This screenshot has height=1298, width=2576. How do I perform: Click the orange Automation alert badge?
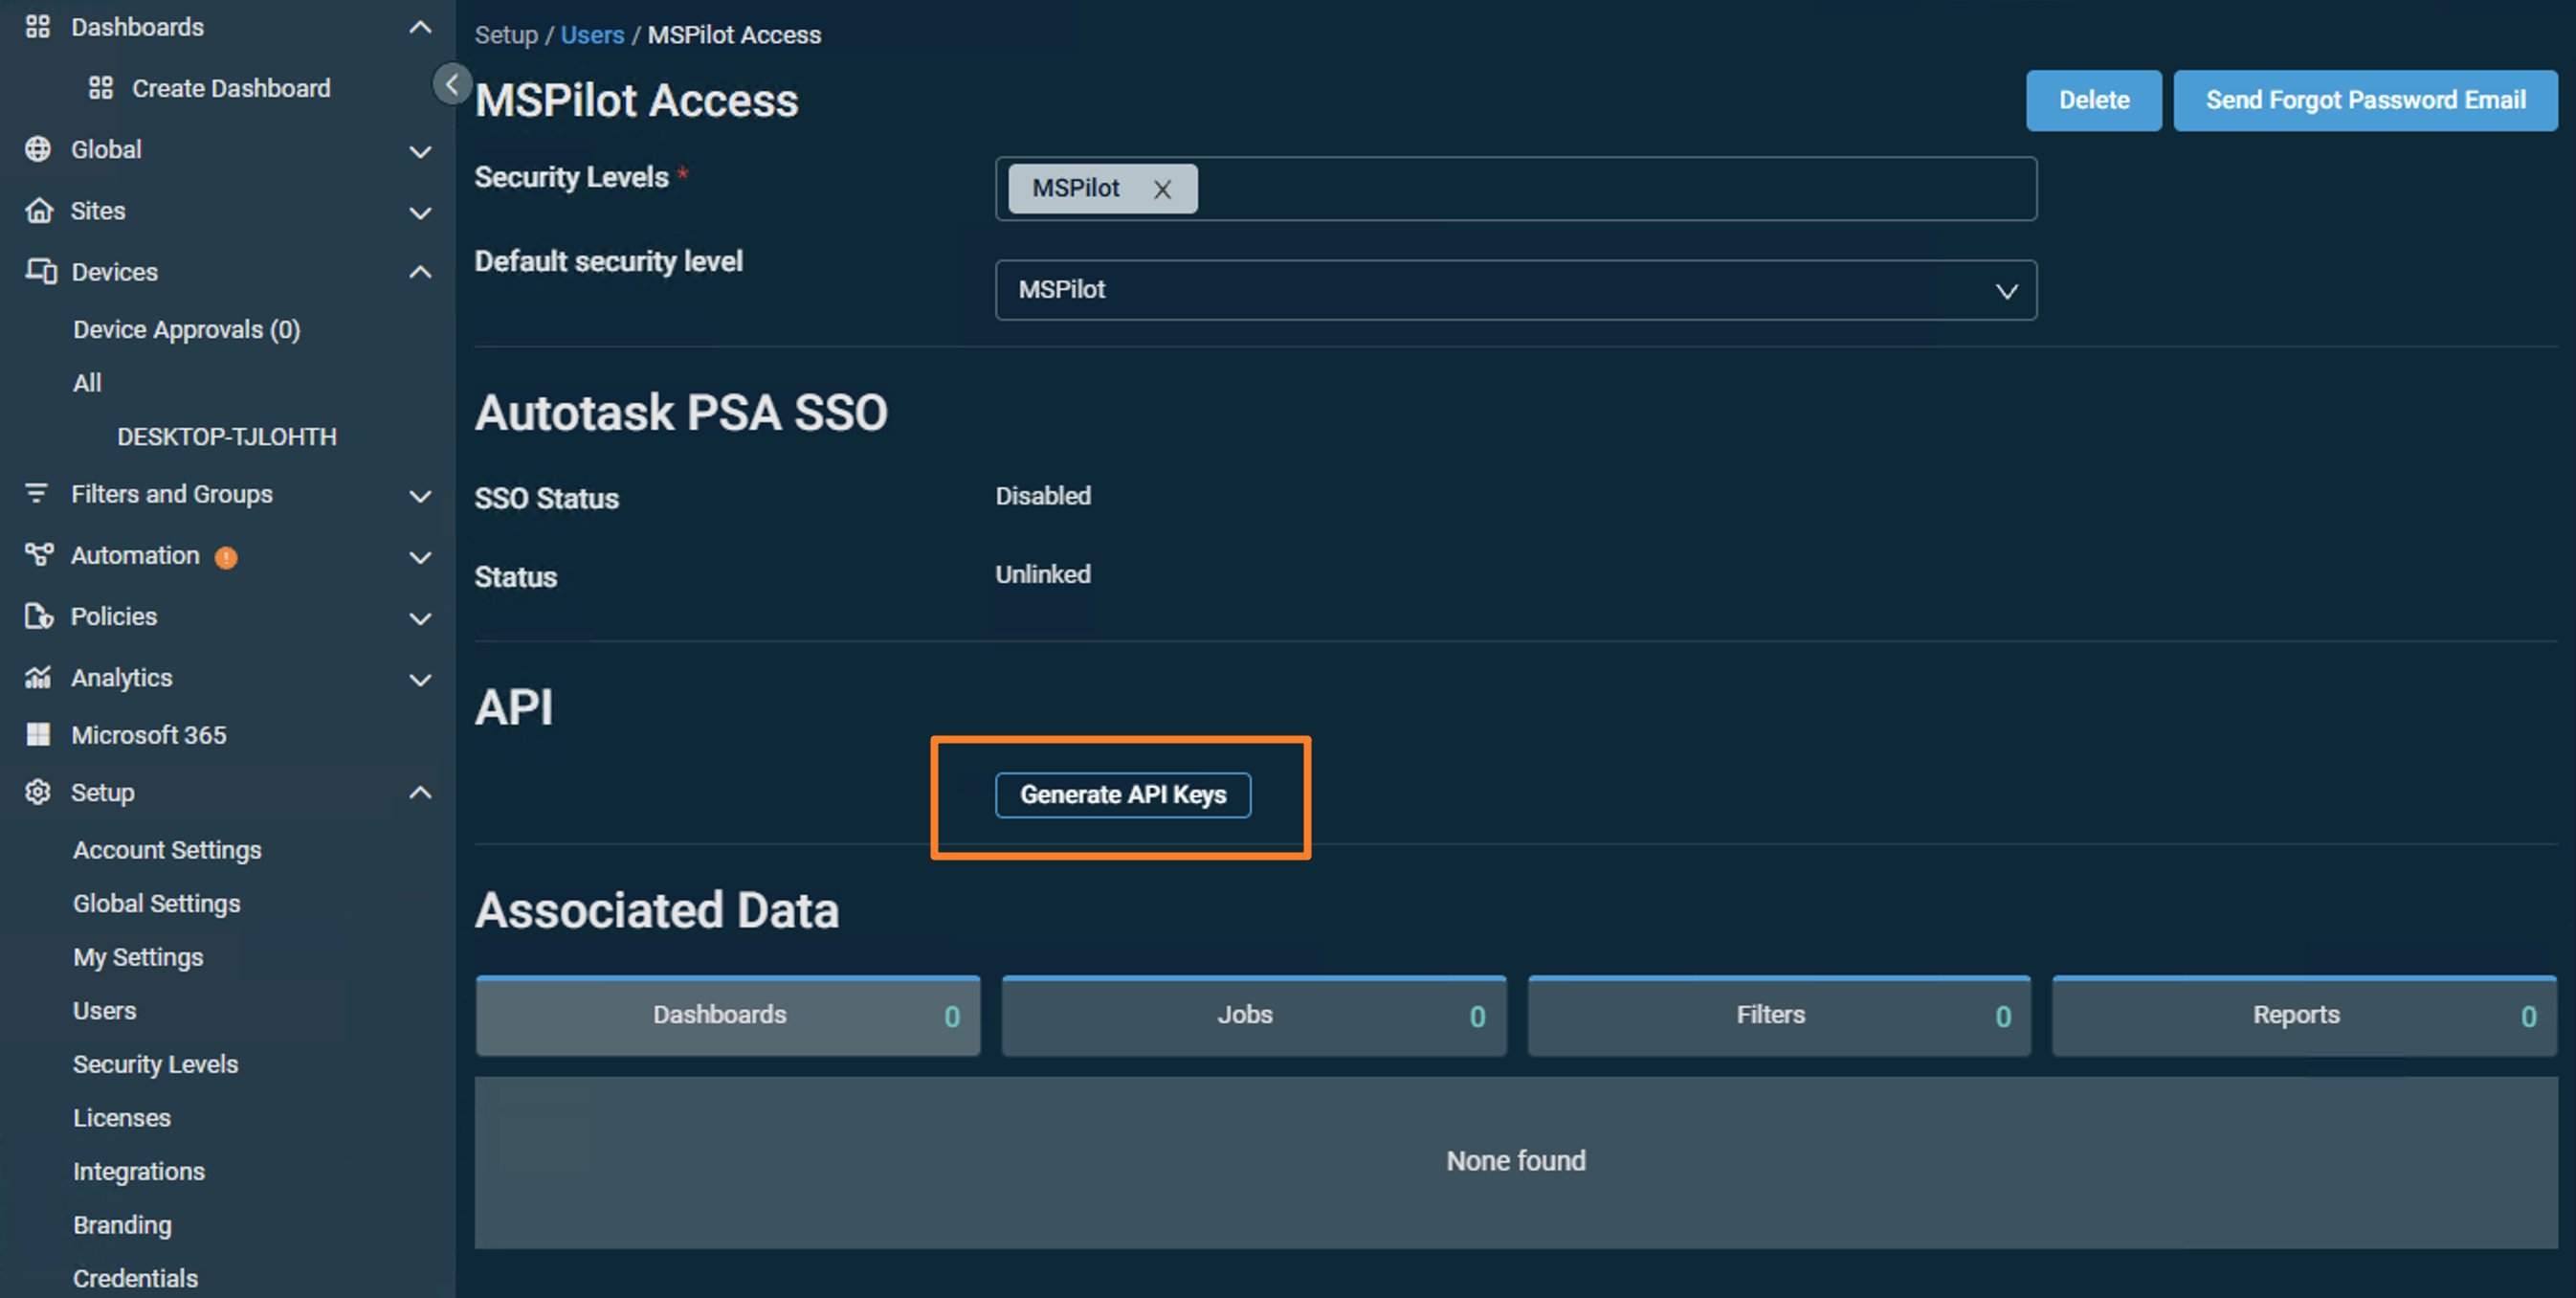(x=227, y=557)
